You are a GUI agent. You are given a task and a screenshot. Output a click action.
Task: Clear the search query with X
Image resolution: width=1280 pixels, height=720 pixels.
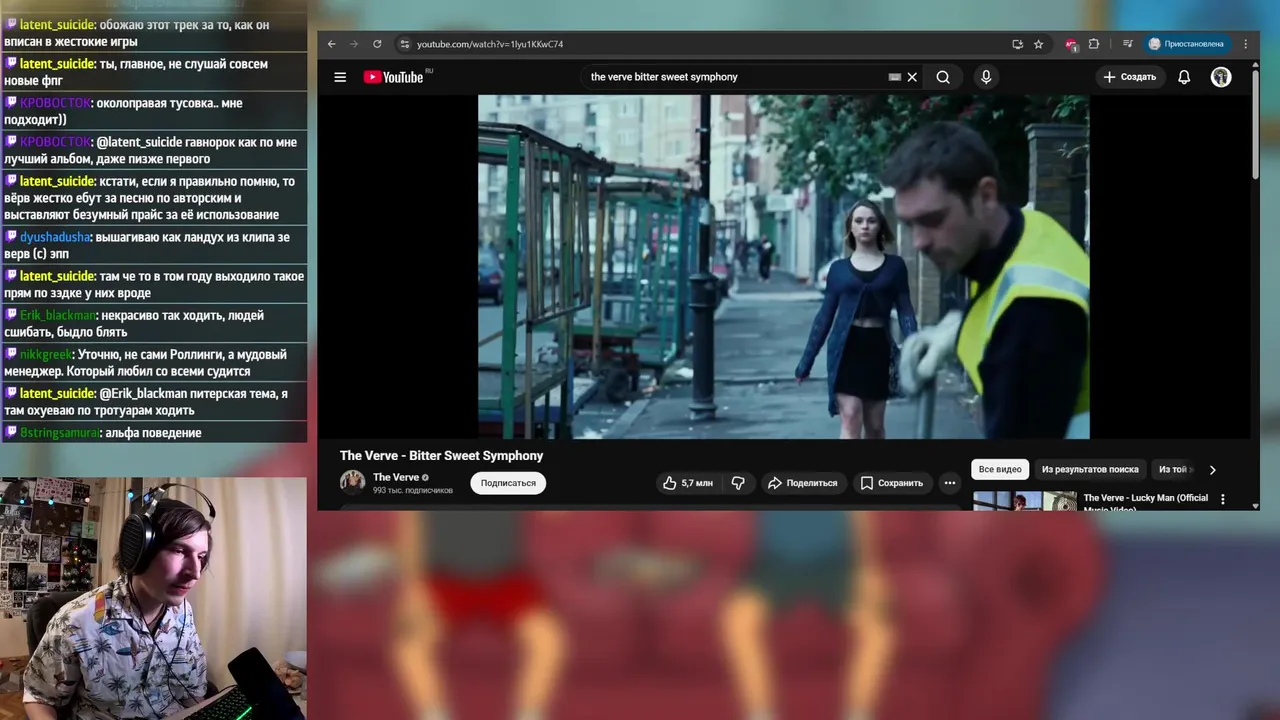[x=912, y=77]
